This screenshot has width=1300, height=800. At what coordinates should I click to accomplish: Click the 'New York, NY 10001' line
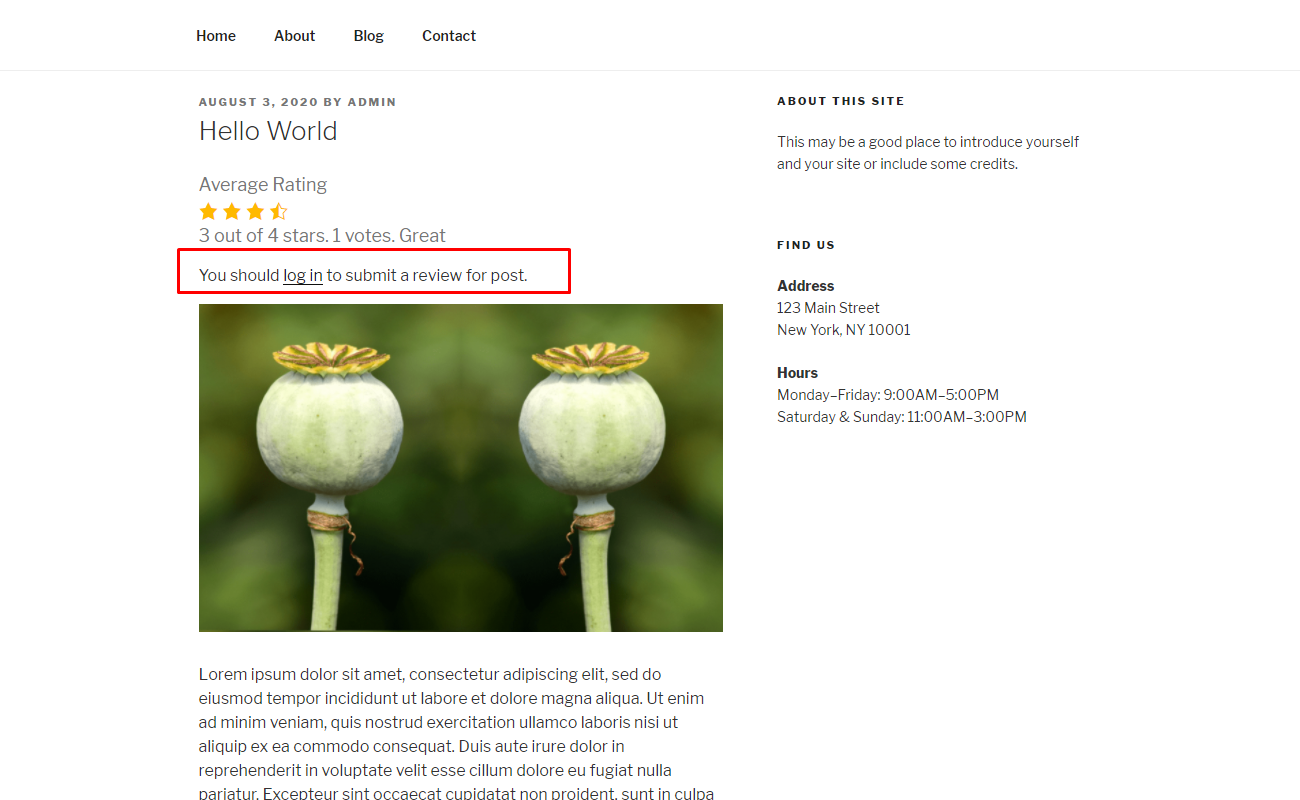(844, 330)
